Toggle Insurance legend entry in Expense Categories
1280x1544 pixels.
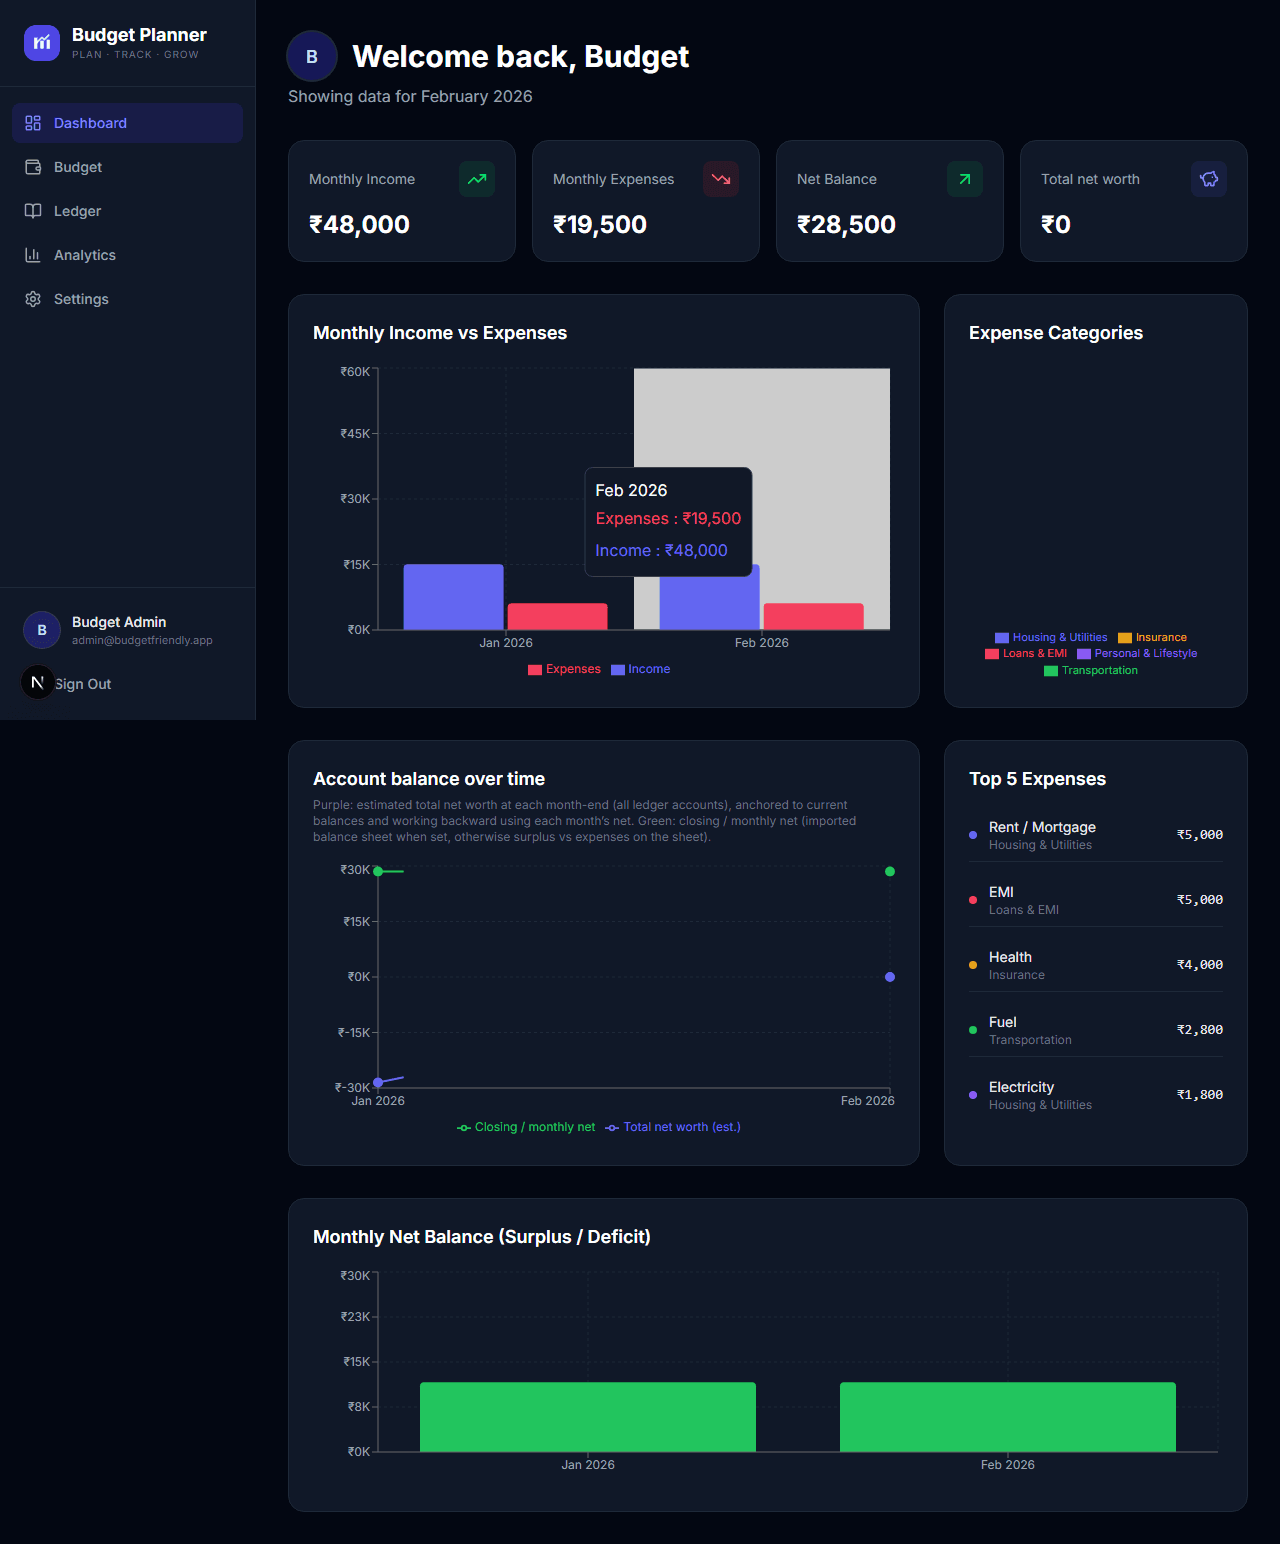(x=1152, y=637)
